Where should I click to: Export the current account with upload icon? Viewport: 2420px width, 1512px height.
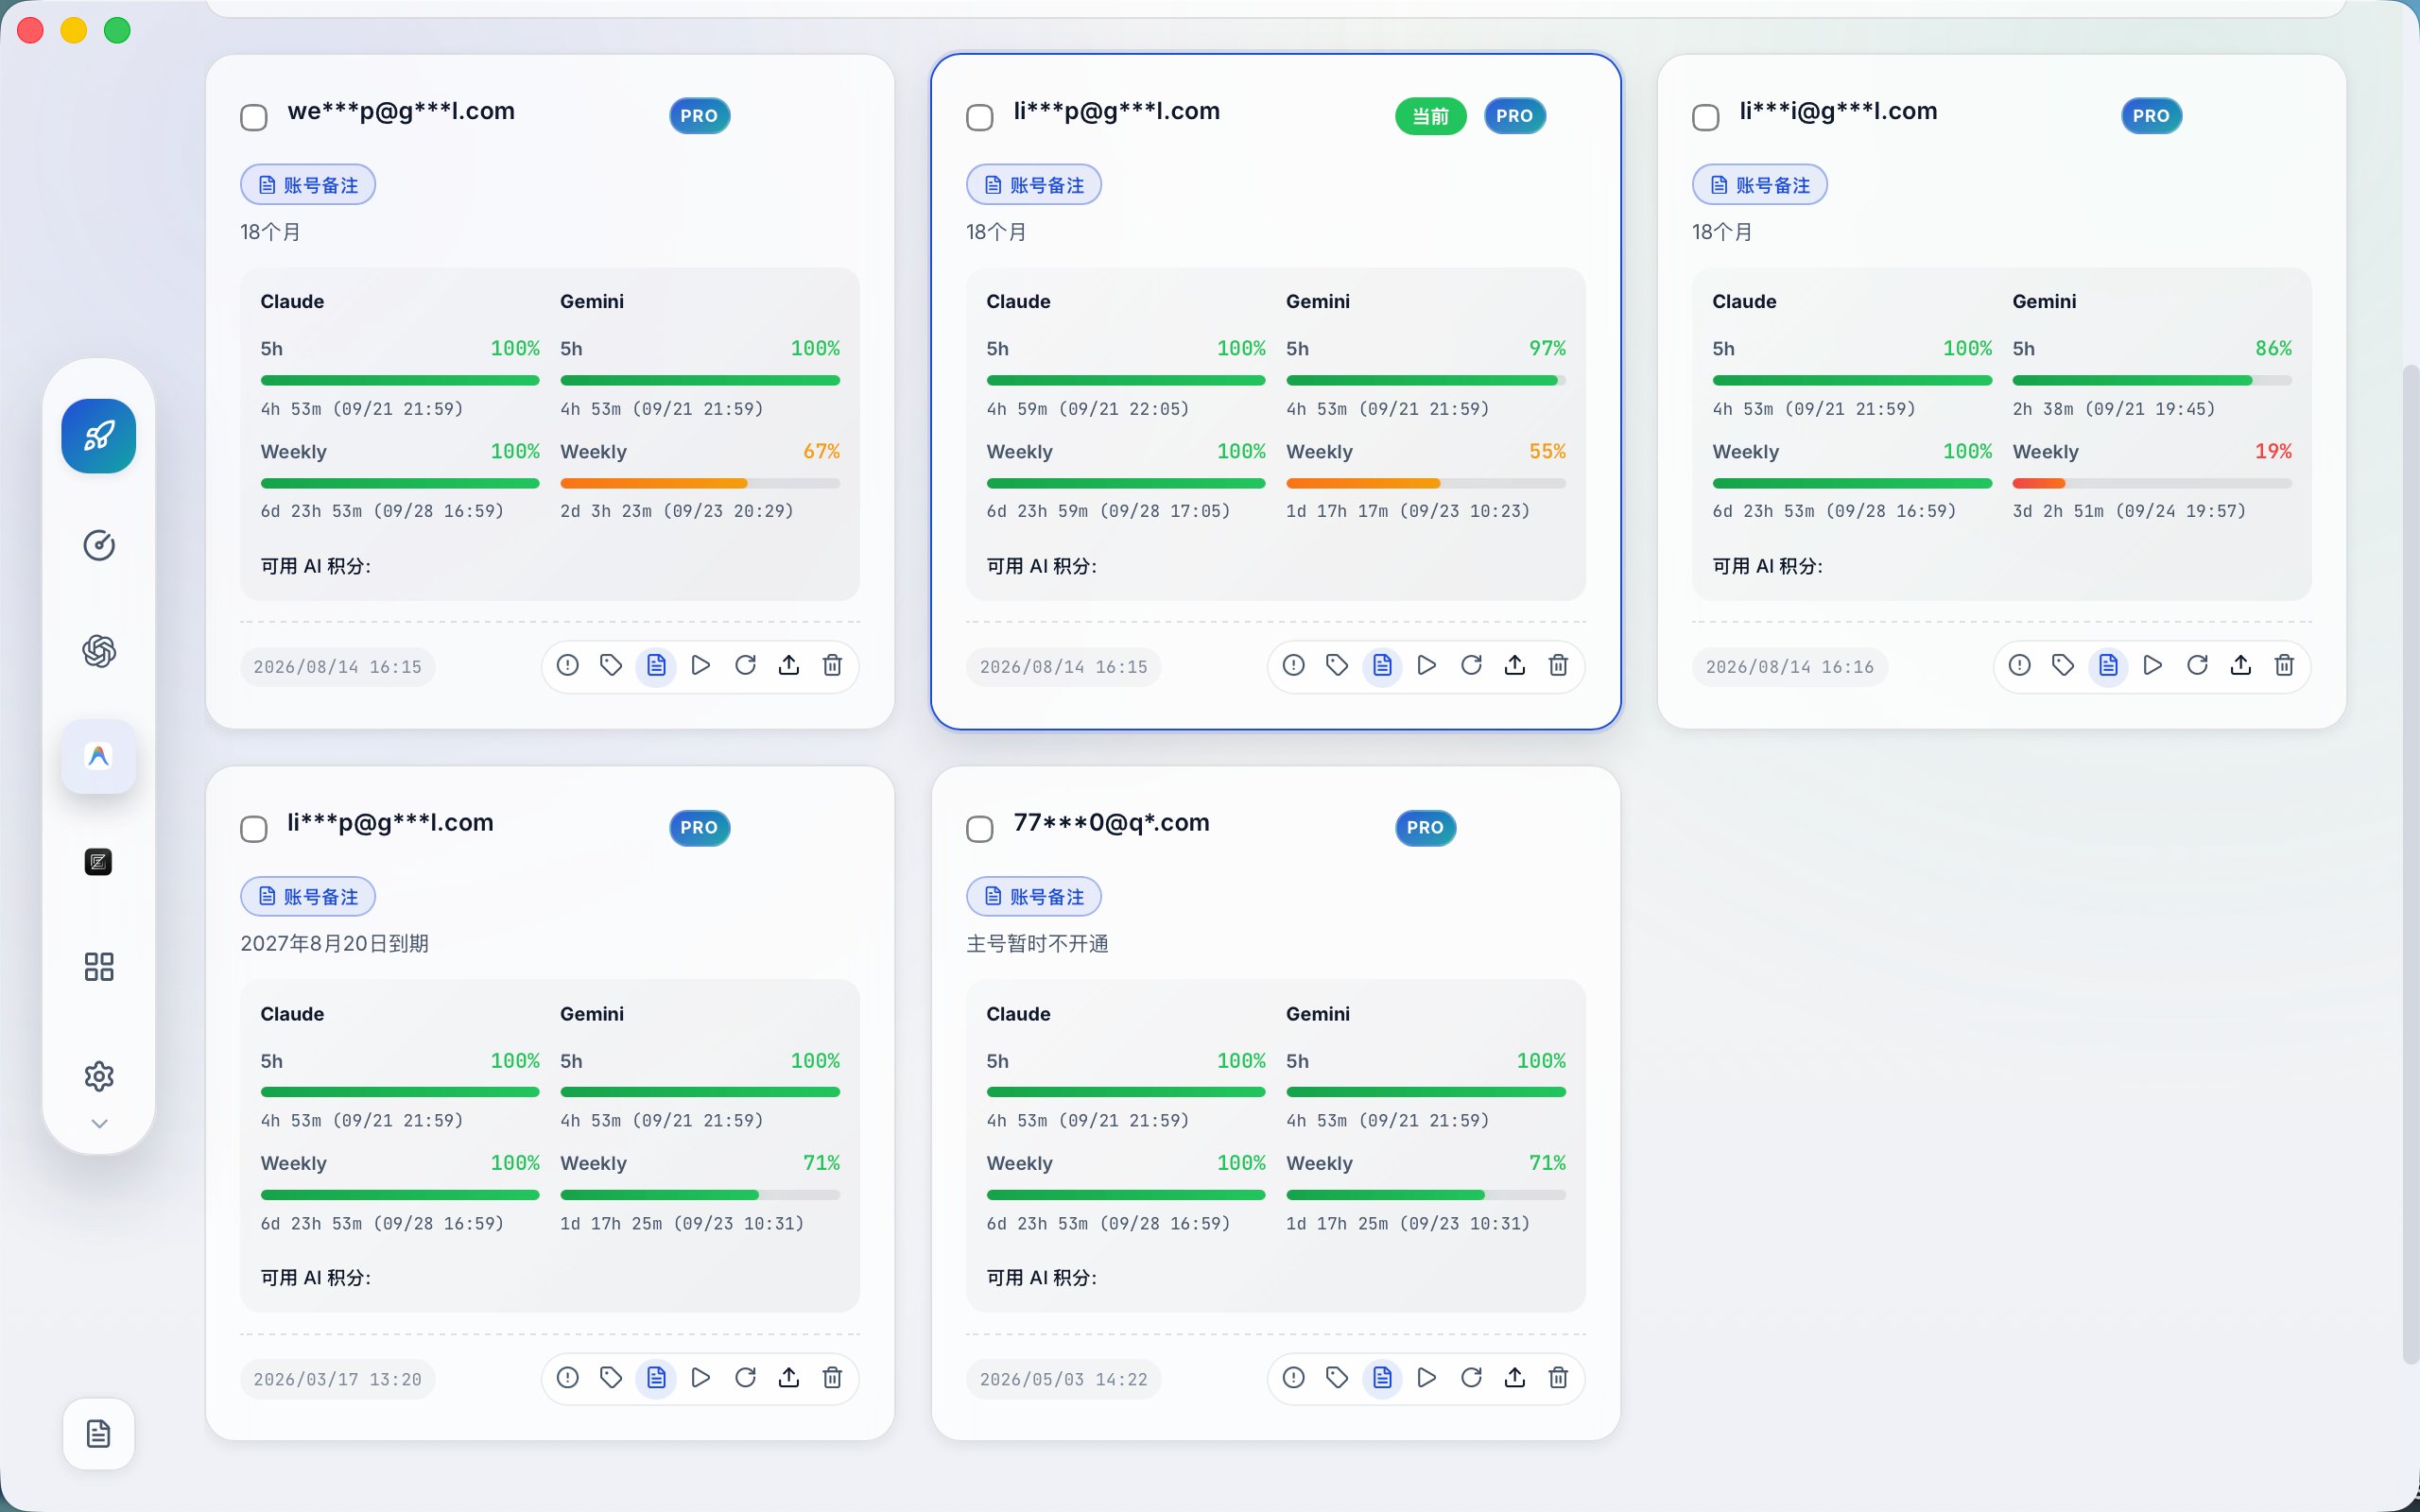(x=1515, y=666)
